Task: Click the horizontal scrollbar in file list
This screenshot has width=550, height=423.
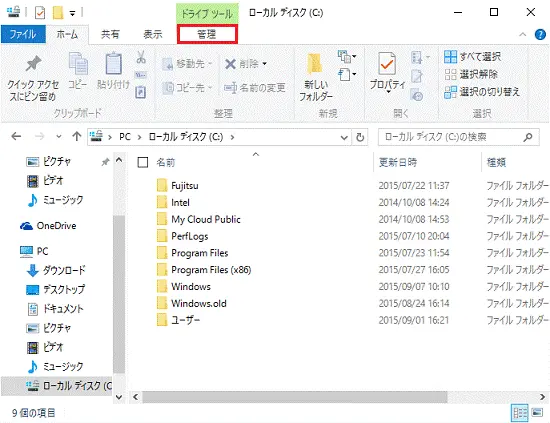Action: [295, 397]
